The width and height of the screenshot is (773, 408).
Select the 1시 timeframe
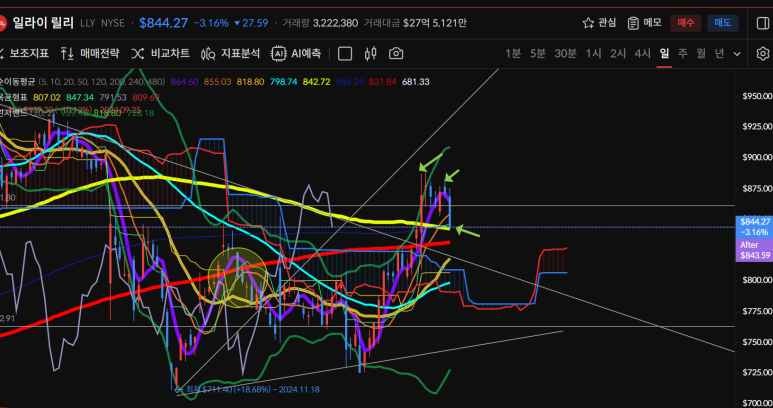[x=594, y=53]
